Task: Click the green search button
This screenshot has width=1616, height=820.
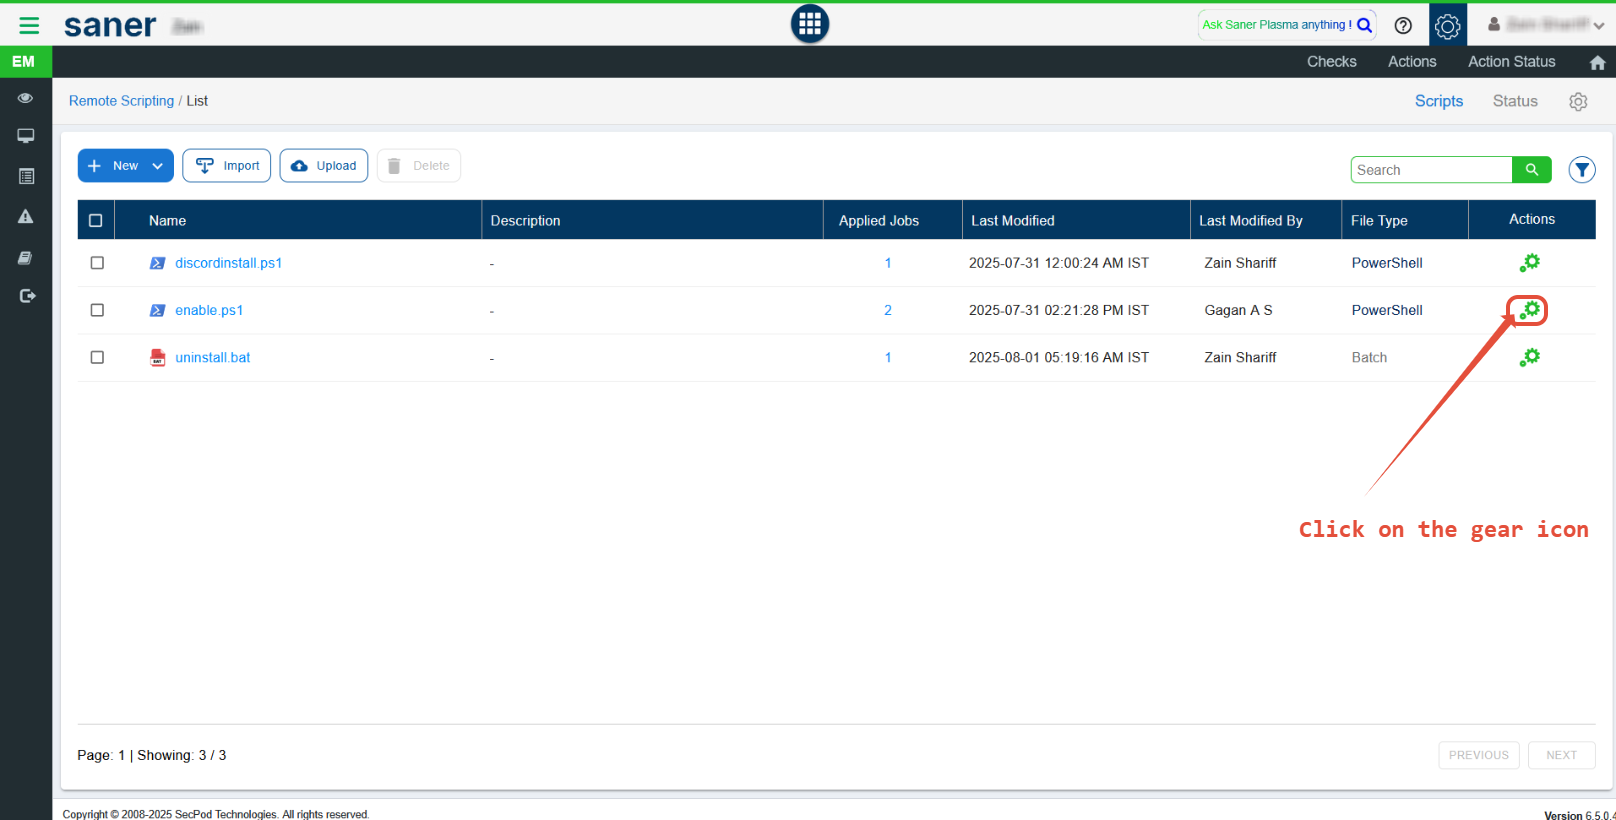Action: 1531,170
